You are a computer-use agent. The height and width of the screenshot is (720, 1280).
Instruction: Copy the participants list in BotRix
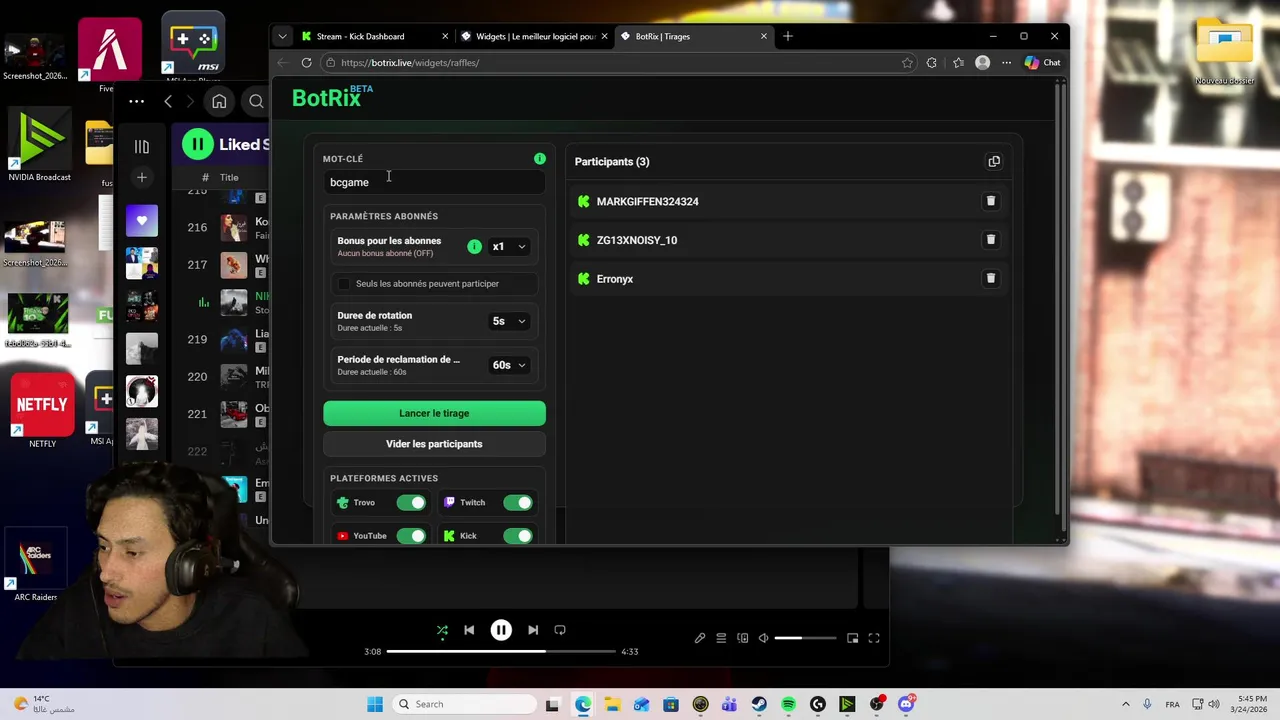click(994, 161)
